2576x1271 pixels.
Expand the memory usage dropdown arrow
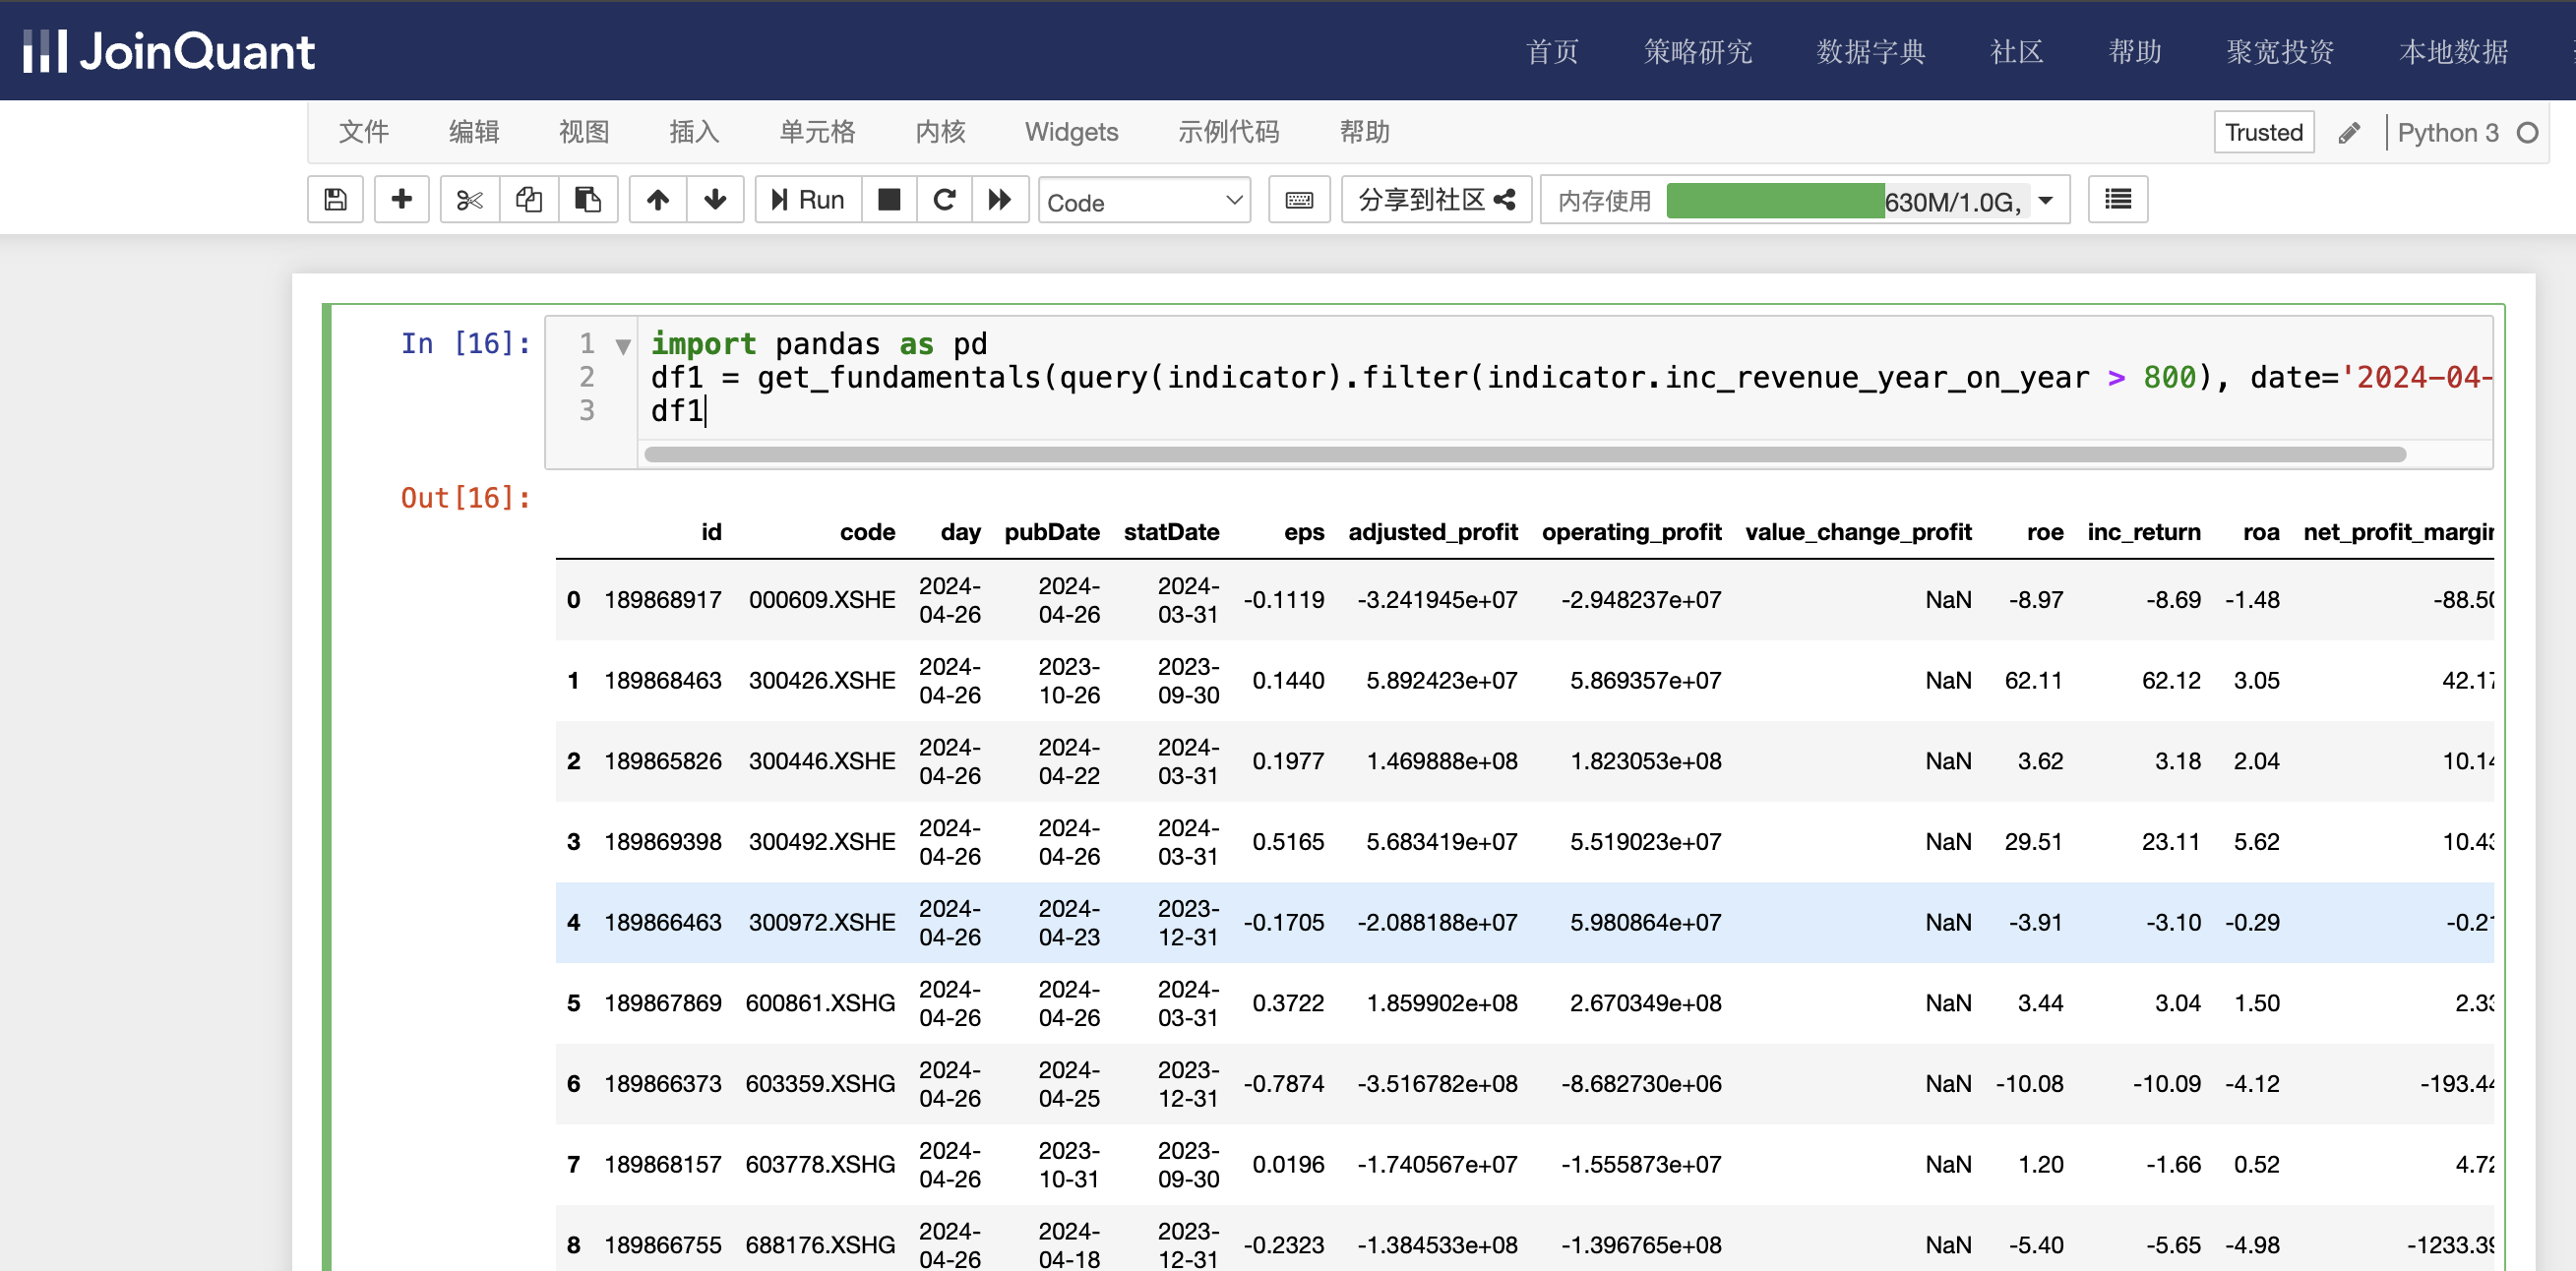[x=2047, y=200]
